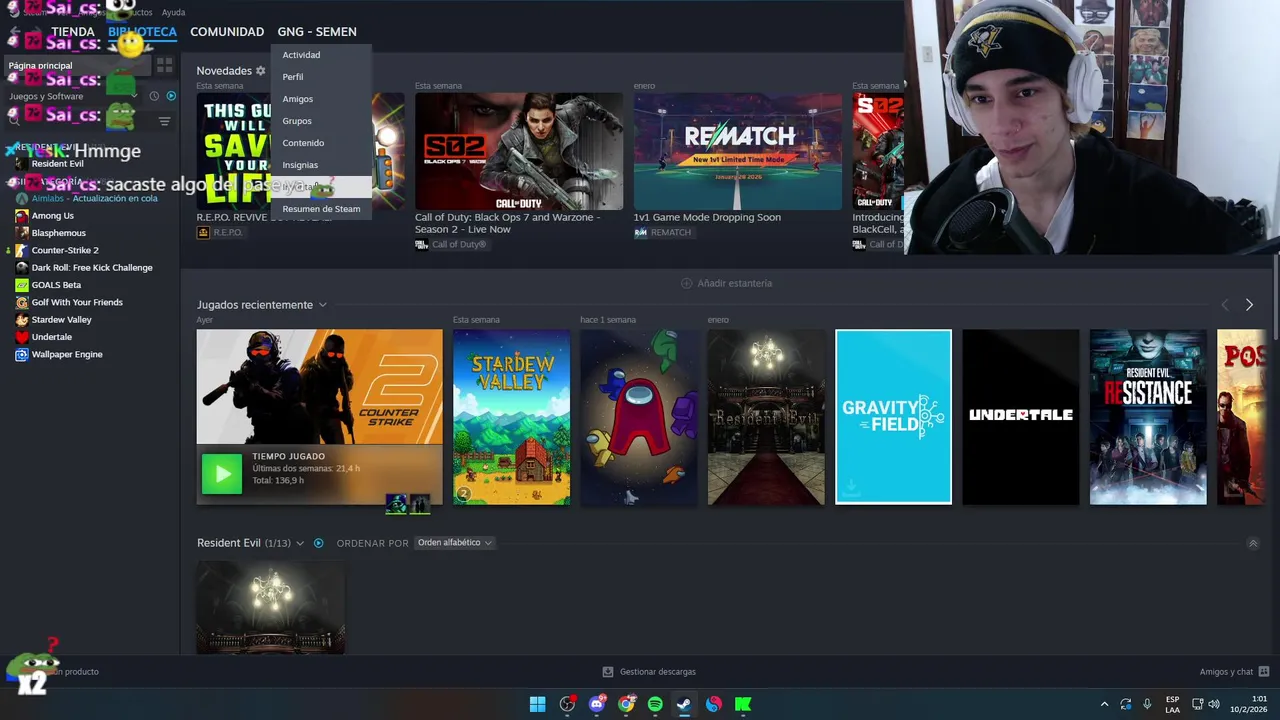Screen dimensions: 1280x720
Task: Open R.E.P.O. game tag under news
Action: tap(220, 232)
